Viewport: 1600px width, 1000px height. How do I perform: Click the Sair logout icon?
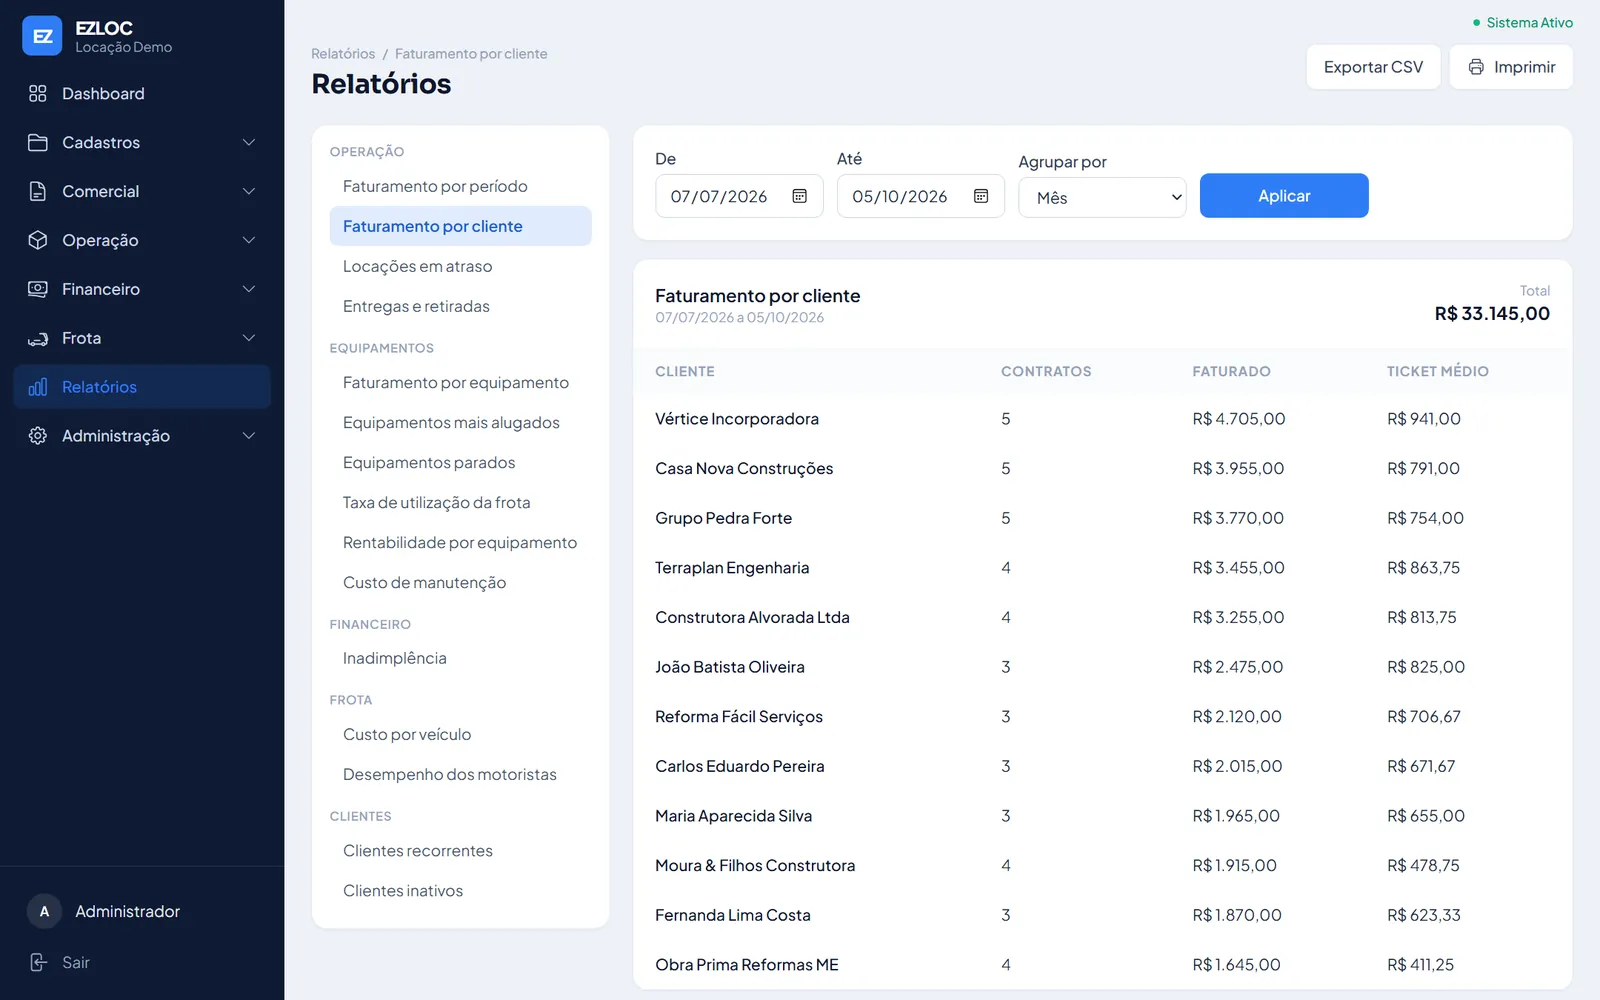[38, 962]
